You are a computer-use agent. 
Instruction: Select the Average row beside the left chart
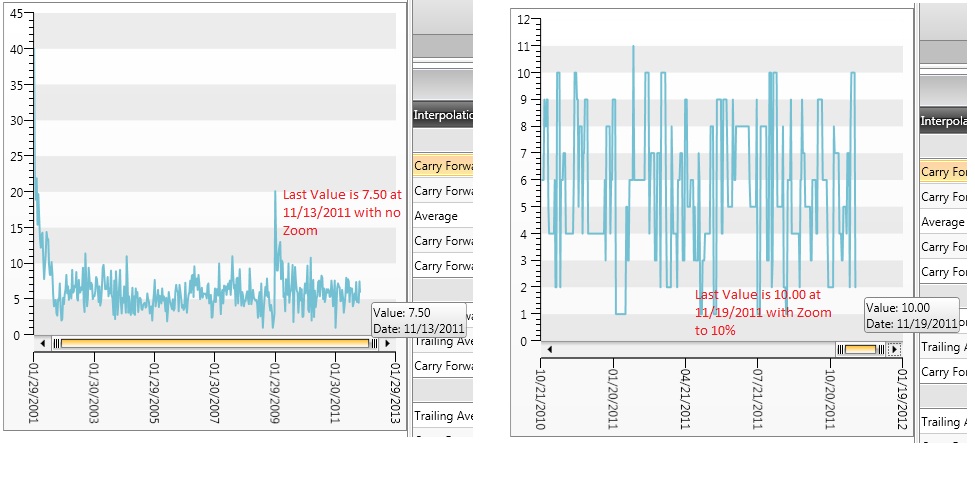[x=443, y=216]
